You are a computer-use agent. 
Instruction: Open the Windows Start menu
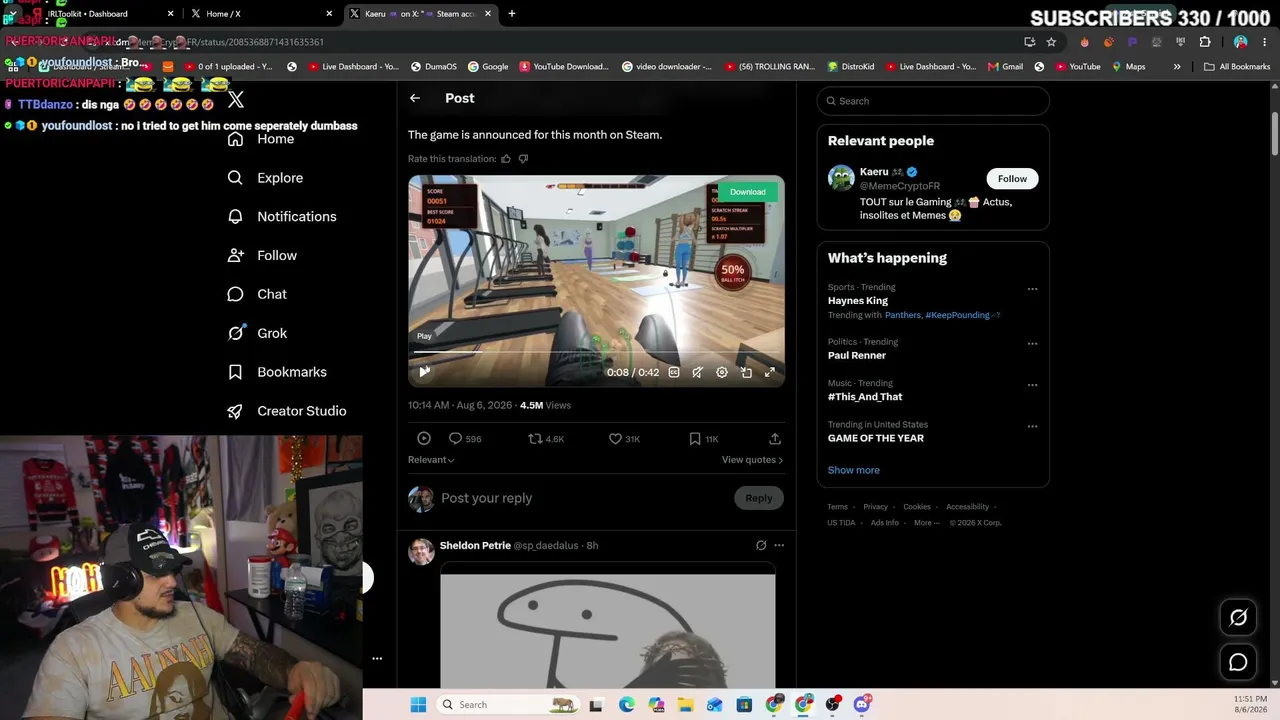418,705
